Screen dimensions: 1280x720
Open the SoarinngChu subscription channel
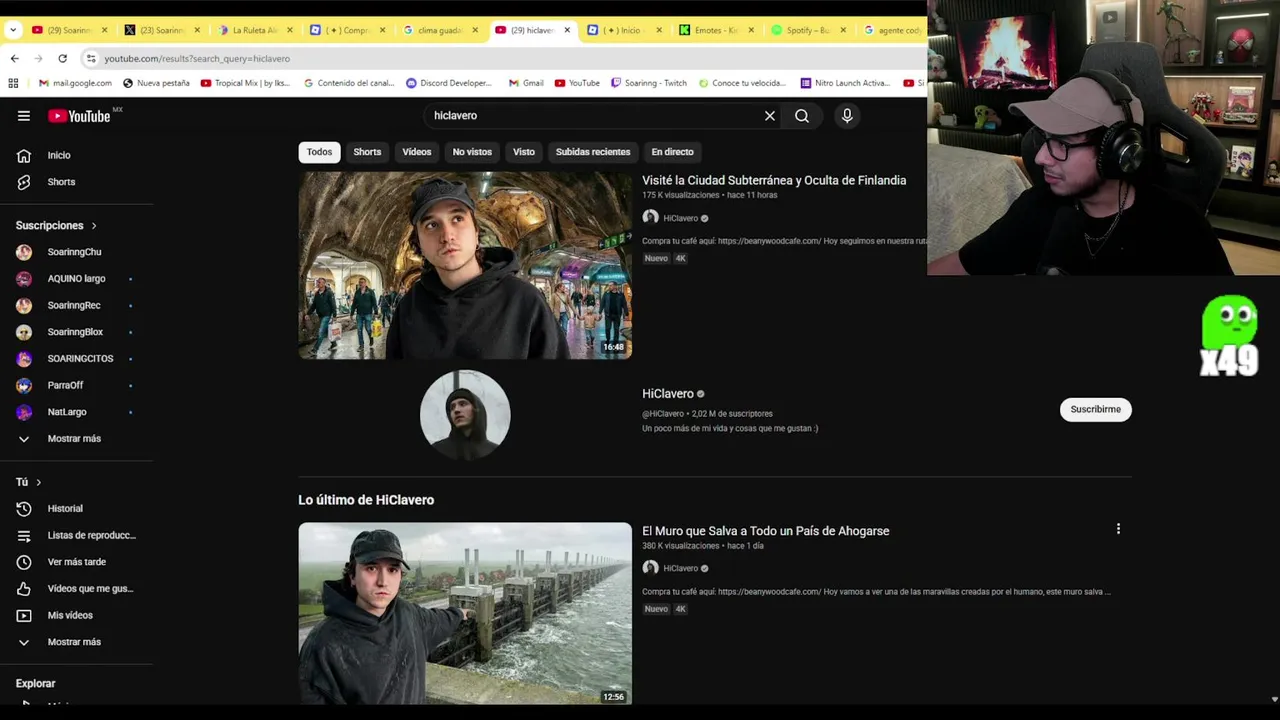tap(76, 252)
